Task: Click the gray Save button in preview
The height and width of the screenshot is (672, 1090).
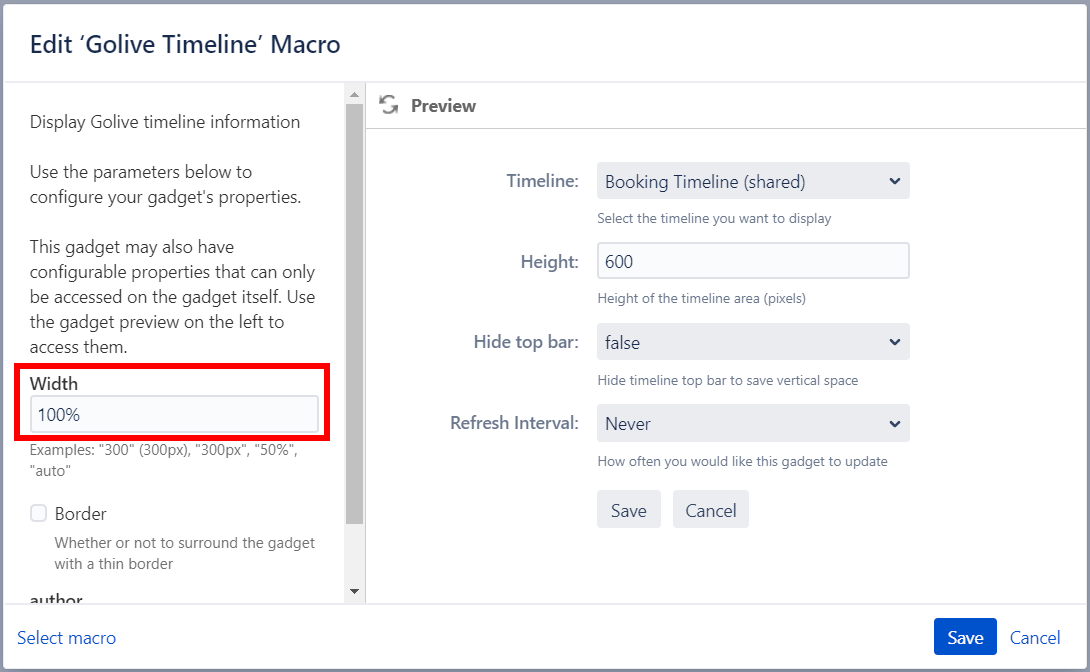Action: tap(628, 510)
